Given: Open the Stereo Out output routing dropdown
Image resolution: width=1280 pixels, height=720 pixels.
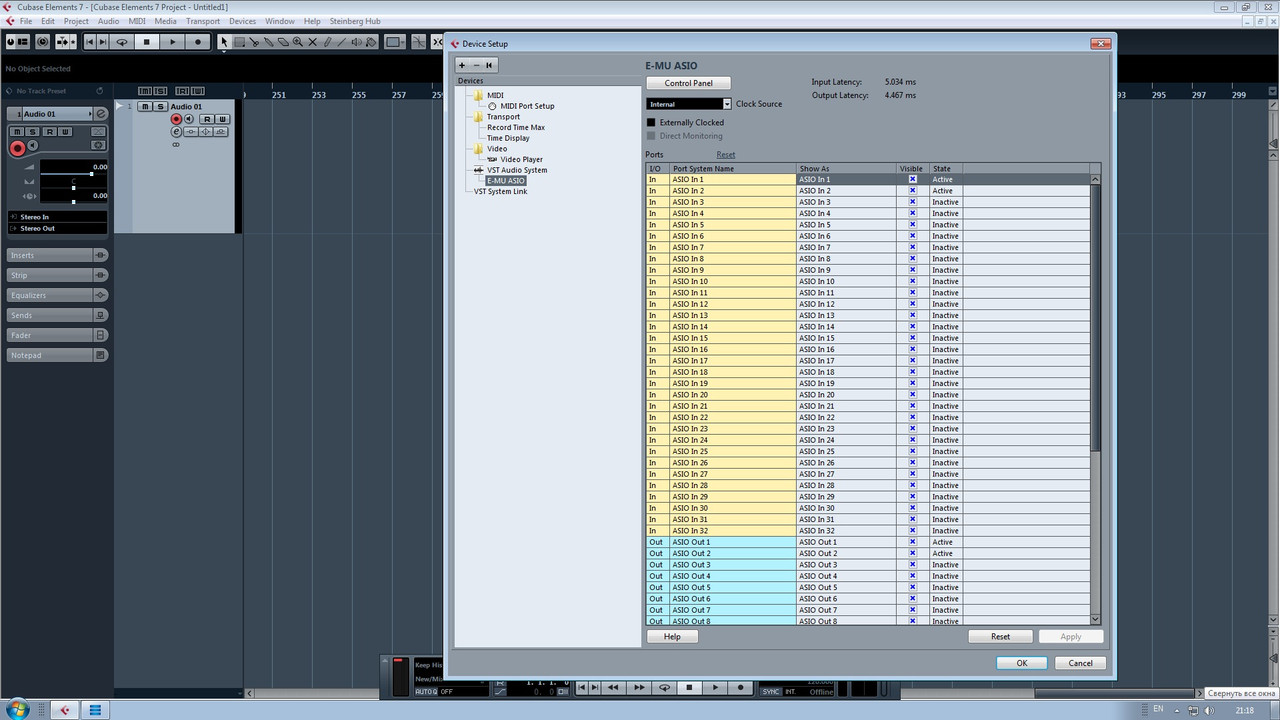Looking at the screenshot, I should pyautogui.click(x=57, y=228).
